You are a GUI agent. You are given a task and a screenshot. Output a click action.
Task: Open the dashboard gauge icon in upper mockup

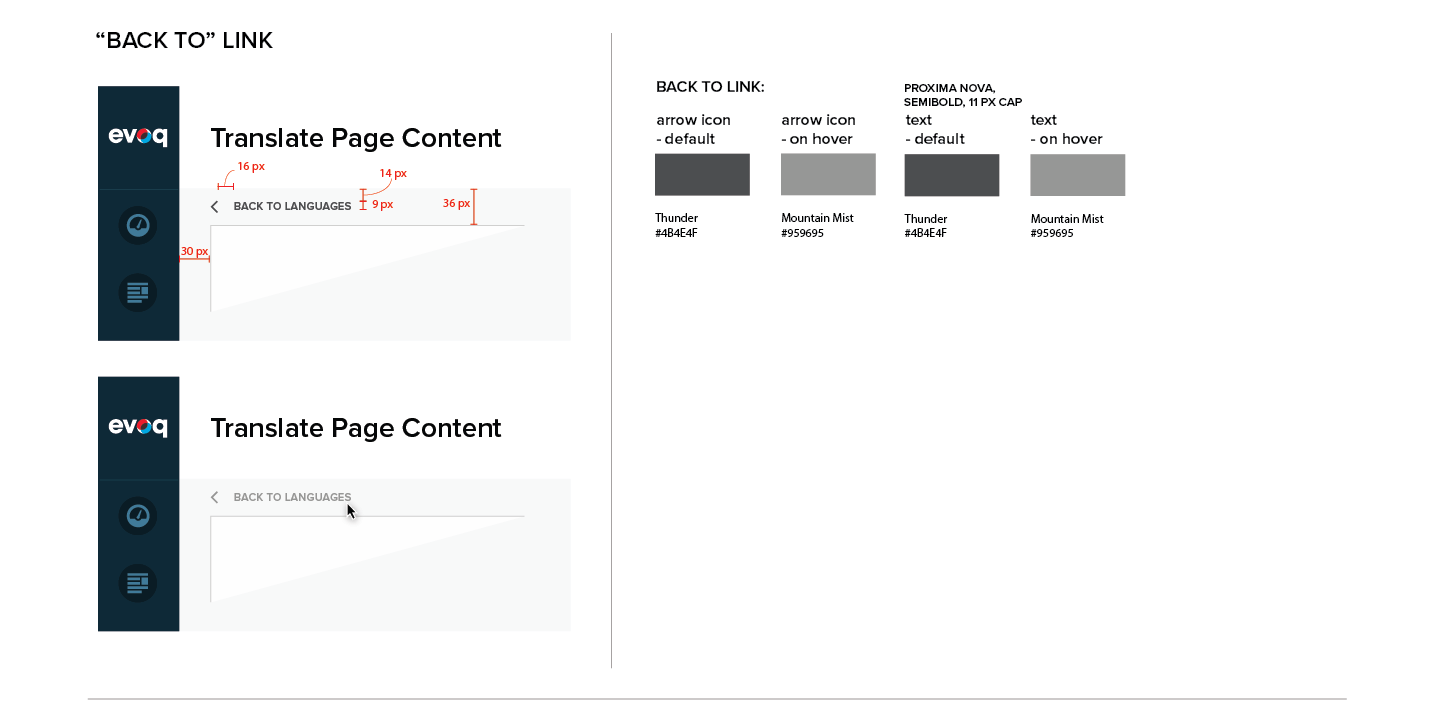[138, 225]
